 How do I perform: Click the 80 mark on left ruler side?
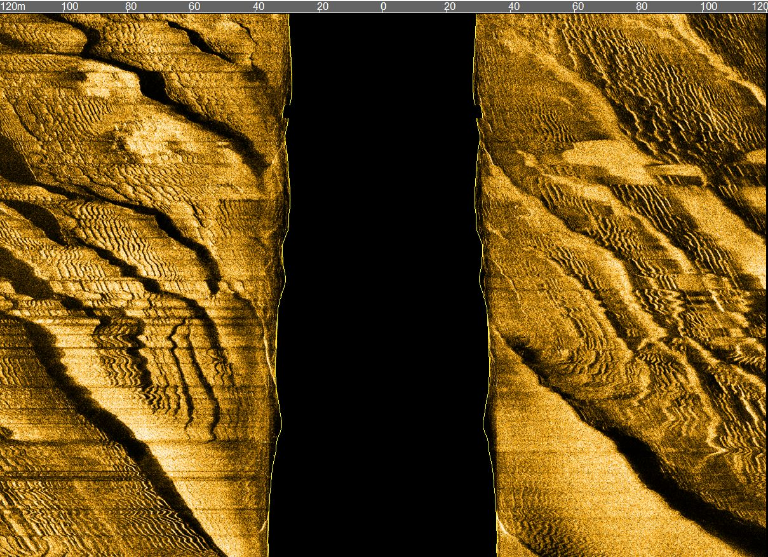(x=131, y=6)
